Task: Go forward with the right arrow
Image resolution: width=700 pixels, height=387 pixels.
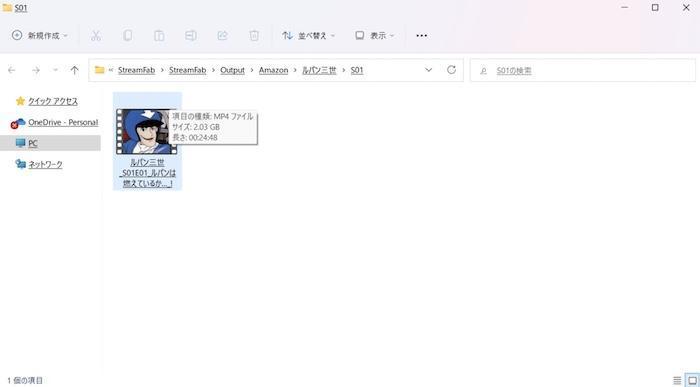Action: point(36,70)
